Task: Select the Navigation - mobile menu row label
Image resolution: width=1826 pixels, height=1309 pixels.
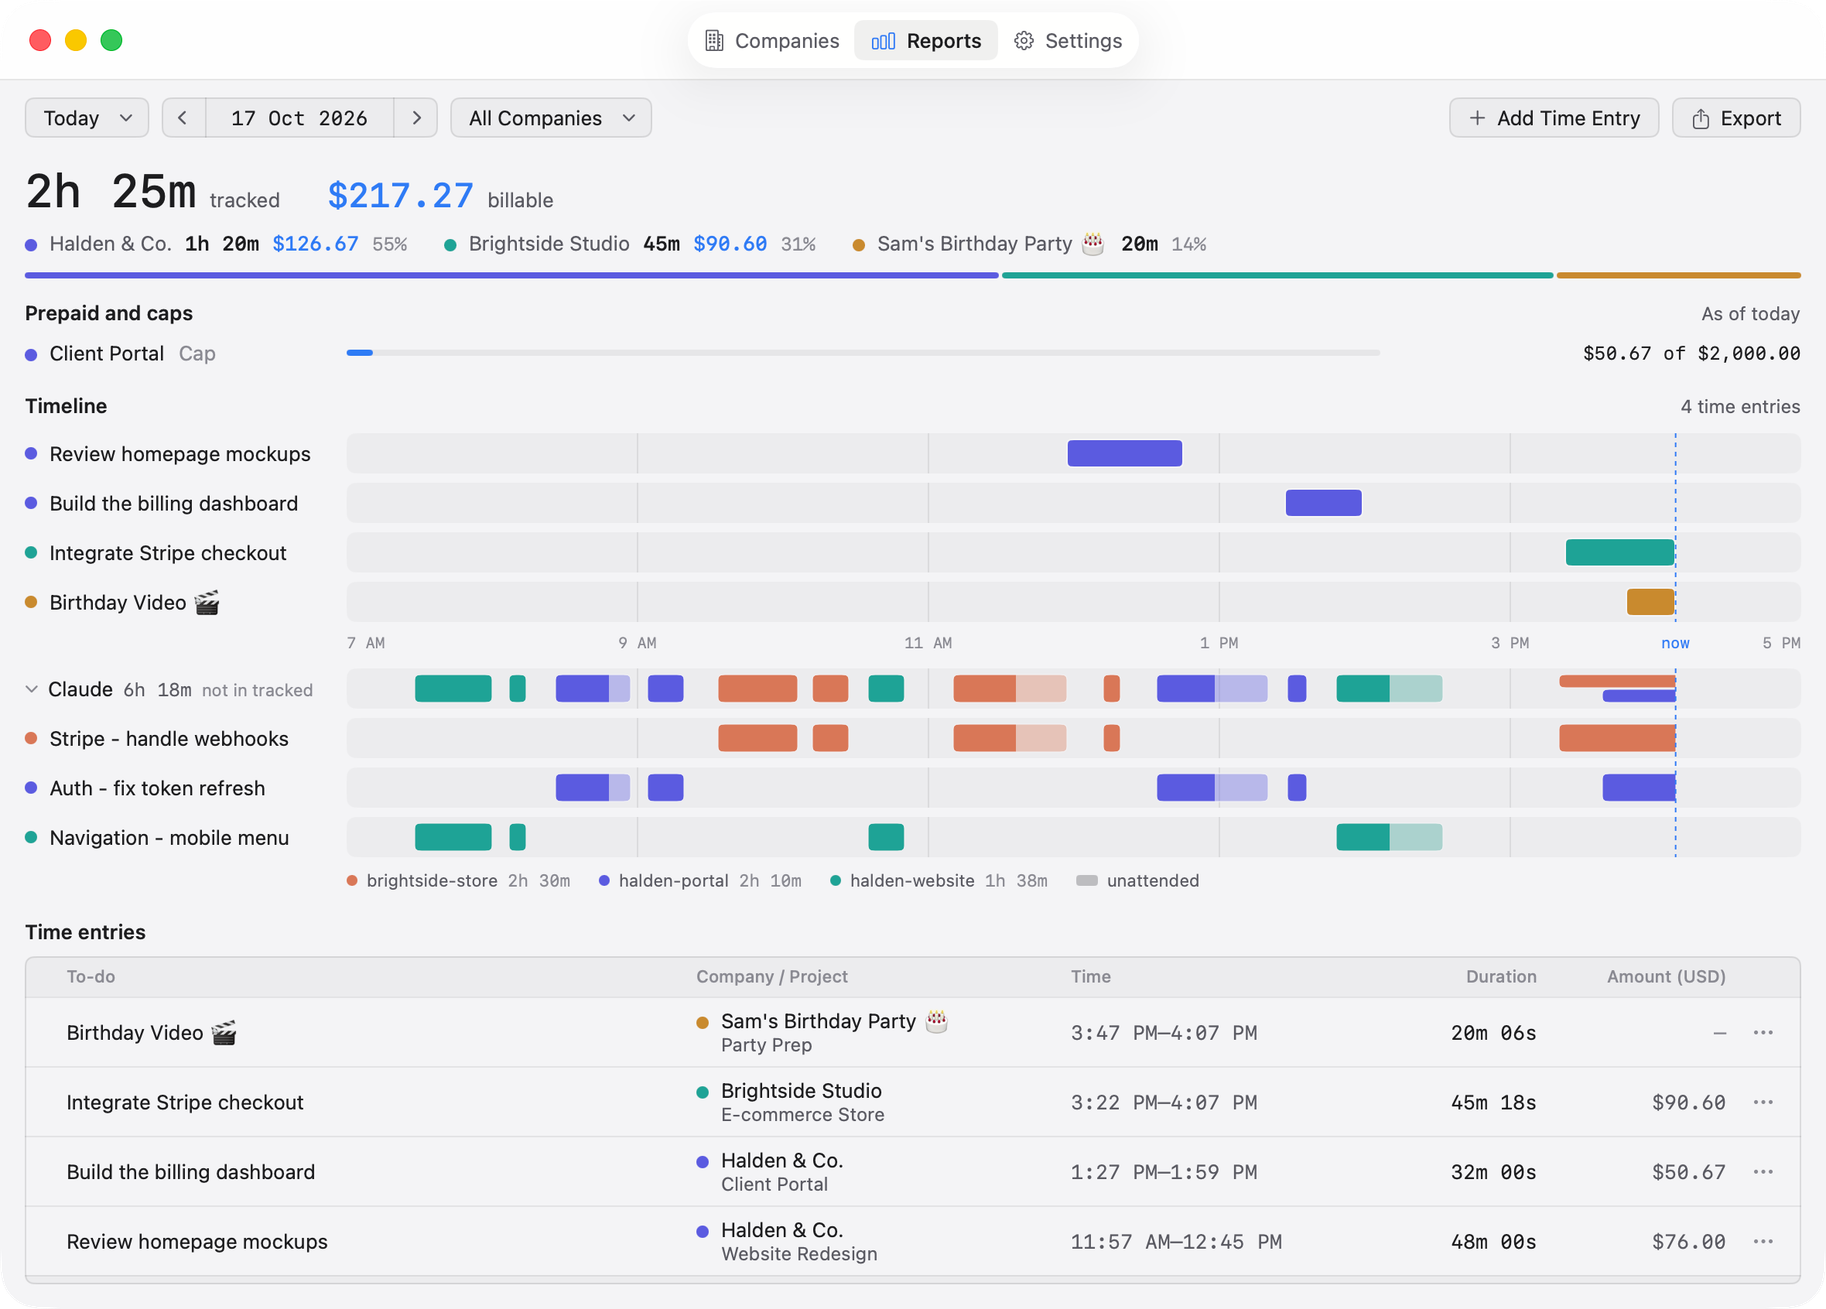Action: pyautogui.click(x=169, y=838)
